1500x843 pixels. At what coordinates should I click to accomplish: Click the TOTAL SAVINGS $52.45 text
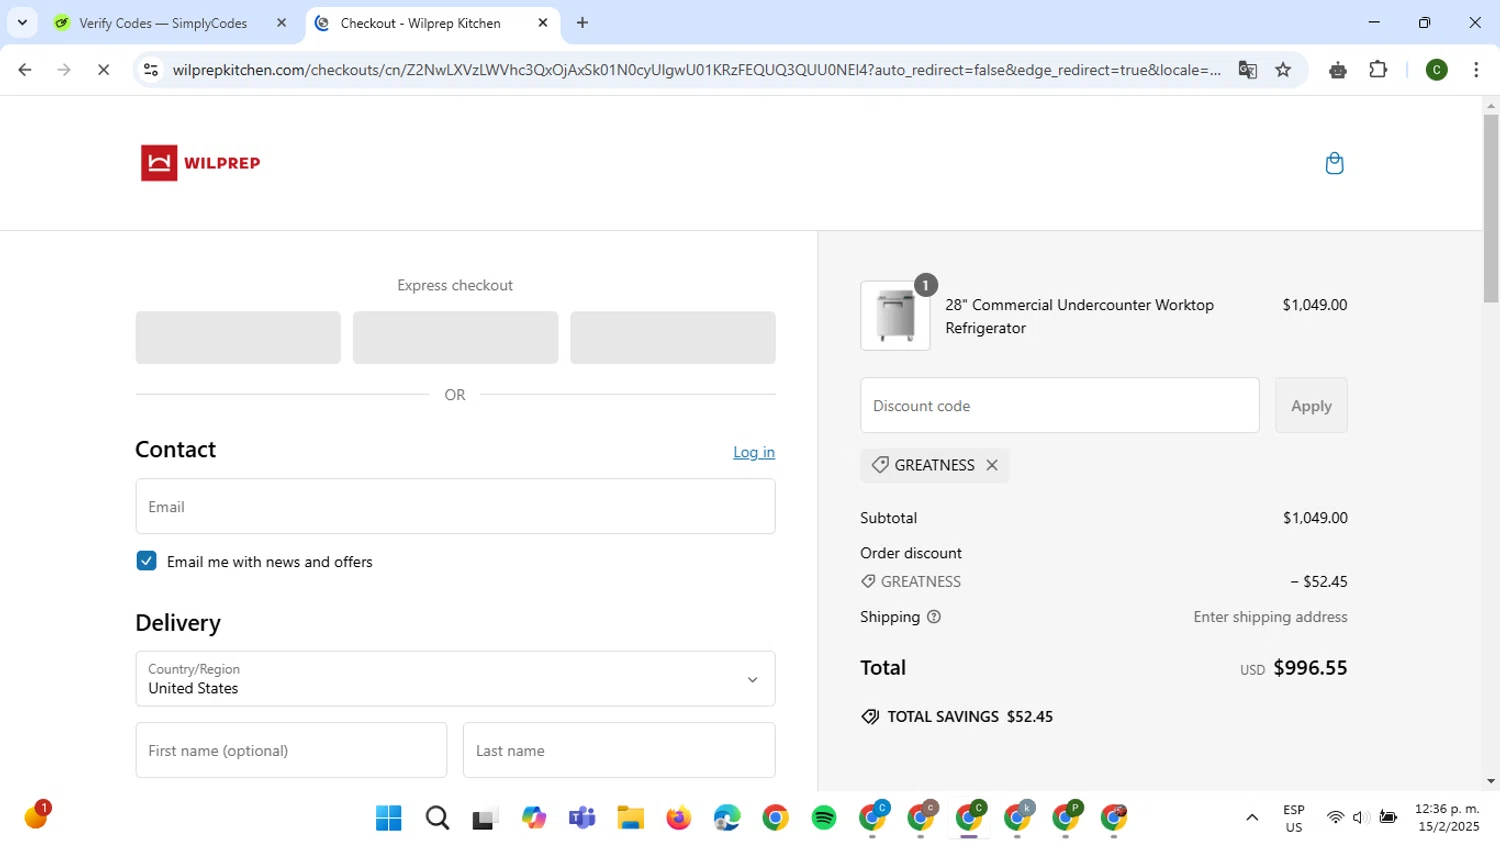pyautogui.click(x=970, y=717)
